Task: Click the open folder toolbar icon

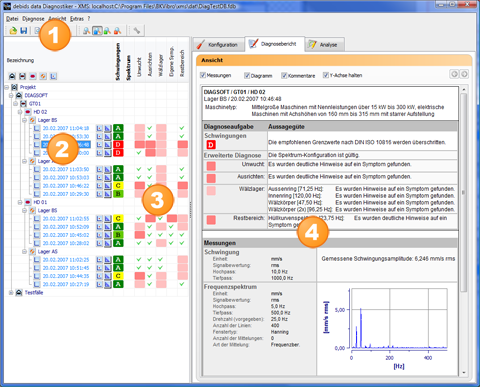Action: [13, 31]
